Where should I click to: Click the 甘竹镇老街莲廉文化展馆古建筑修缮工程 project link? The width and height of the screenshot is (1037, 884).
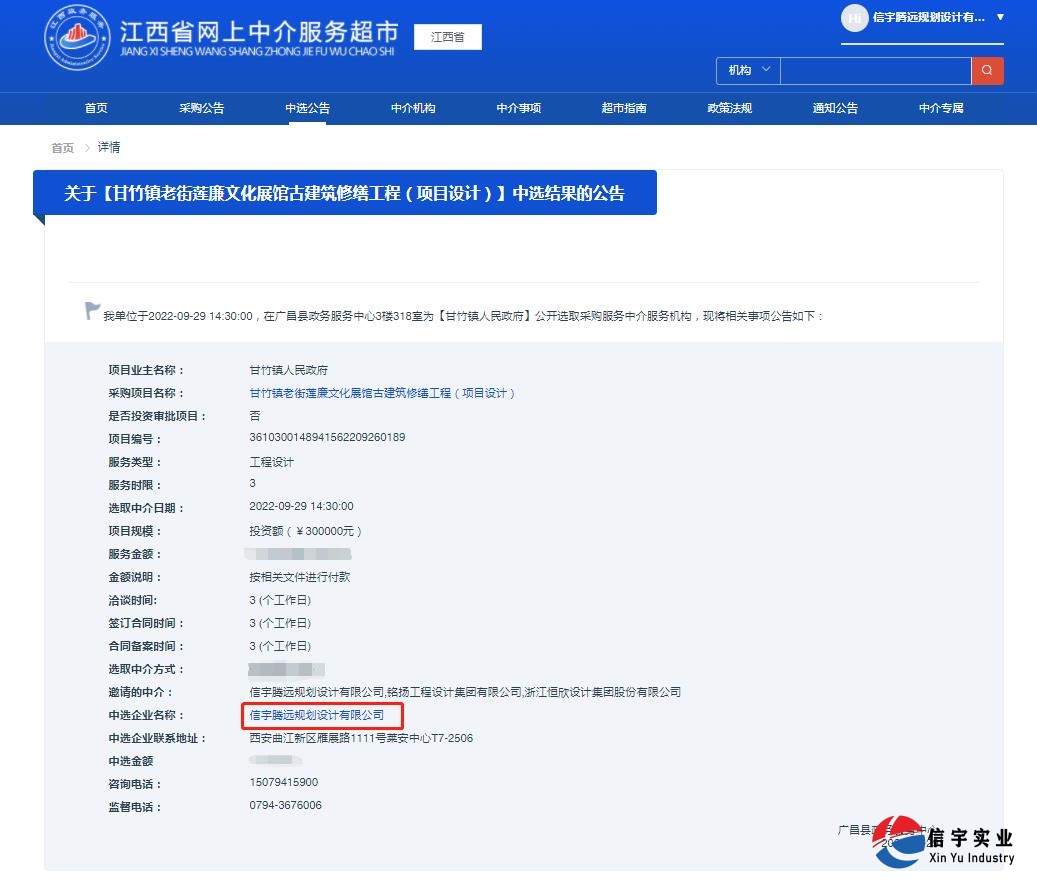click(381, 392)
